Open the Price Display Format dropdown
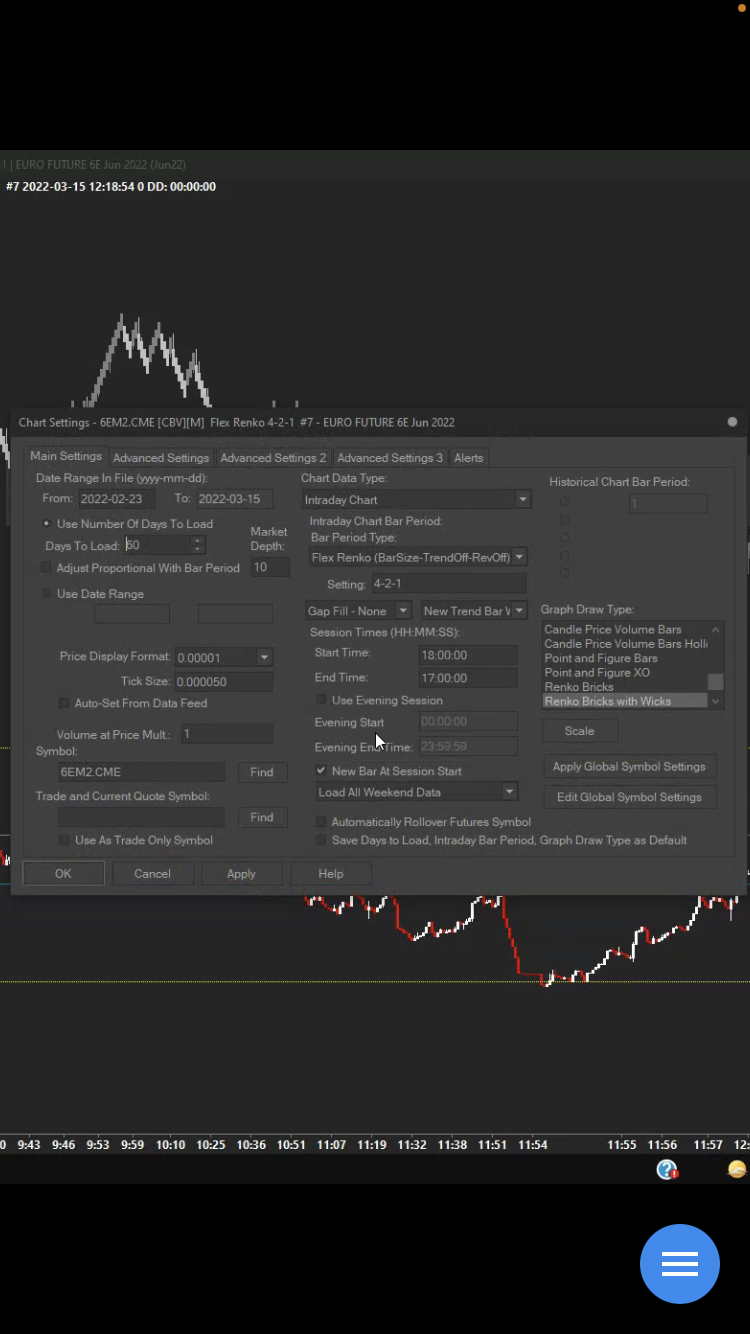The width and height of the screenshot is (750, 1334). (264, 657)
